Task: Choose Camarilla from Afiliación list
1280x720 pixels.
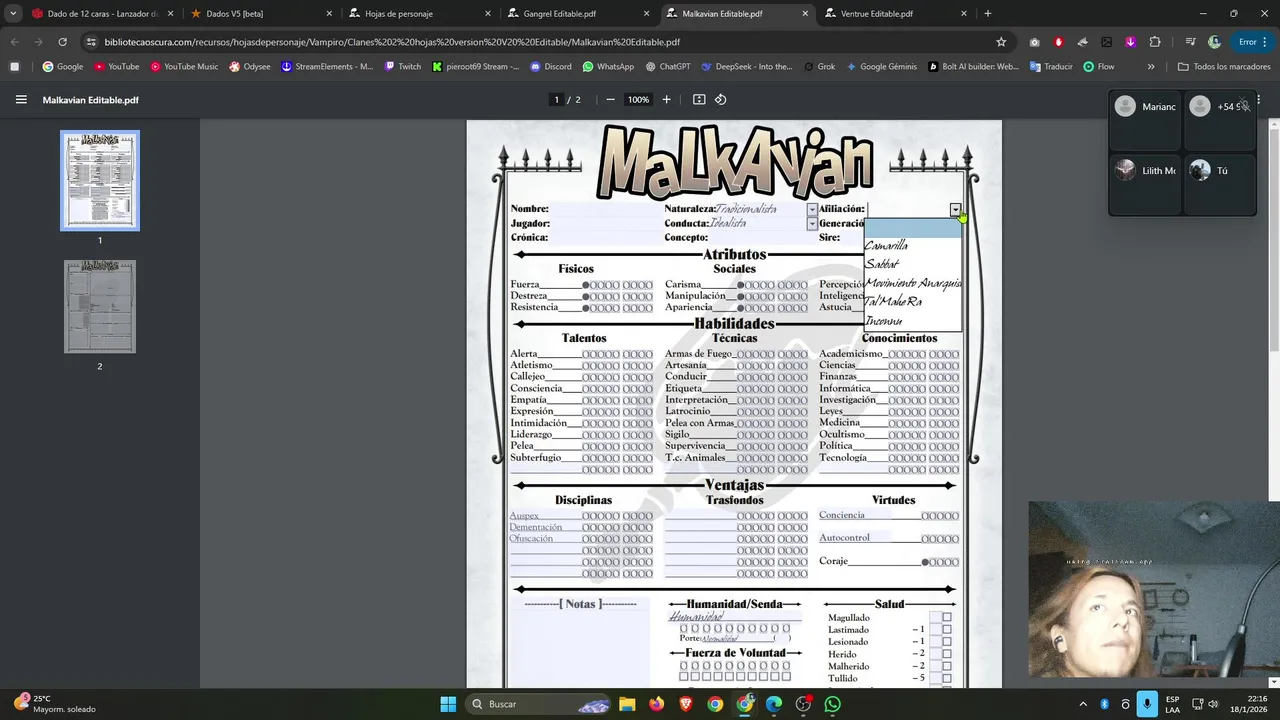Action: (x=913, y=246)
